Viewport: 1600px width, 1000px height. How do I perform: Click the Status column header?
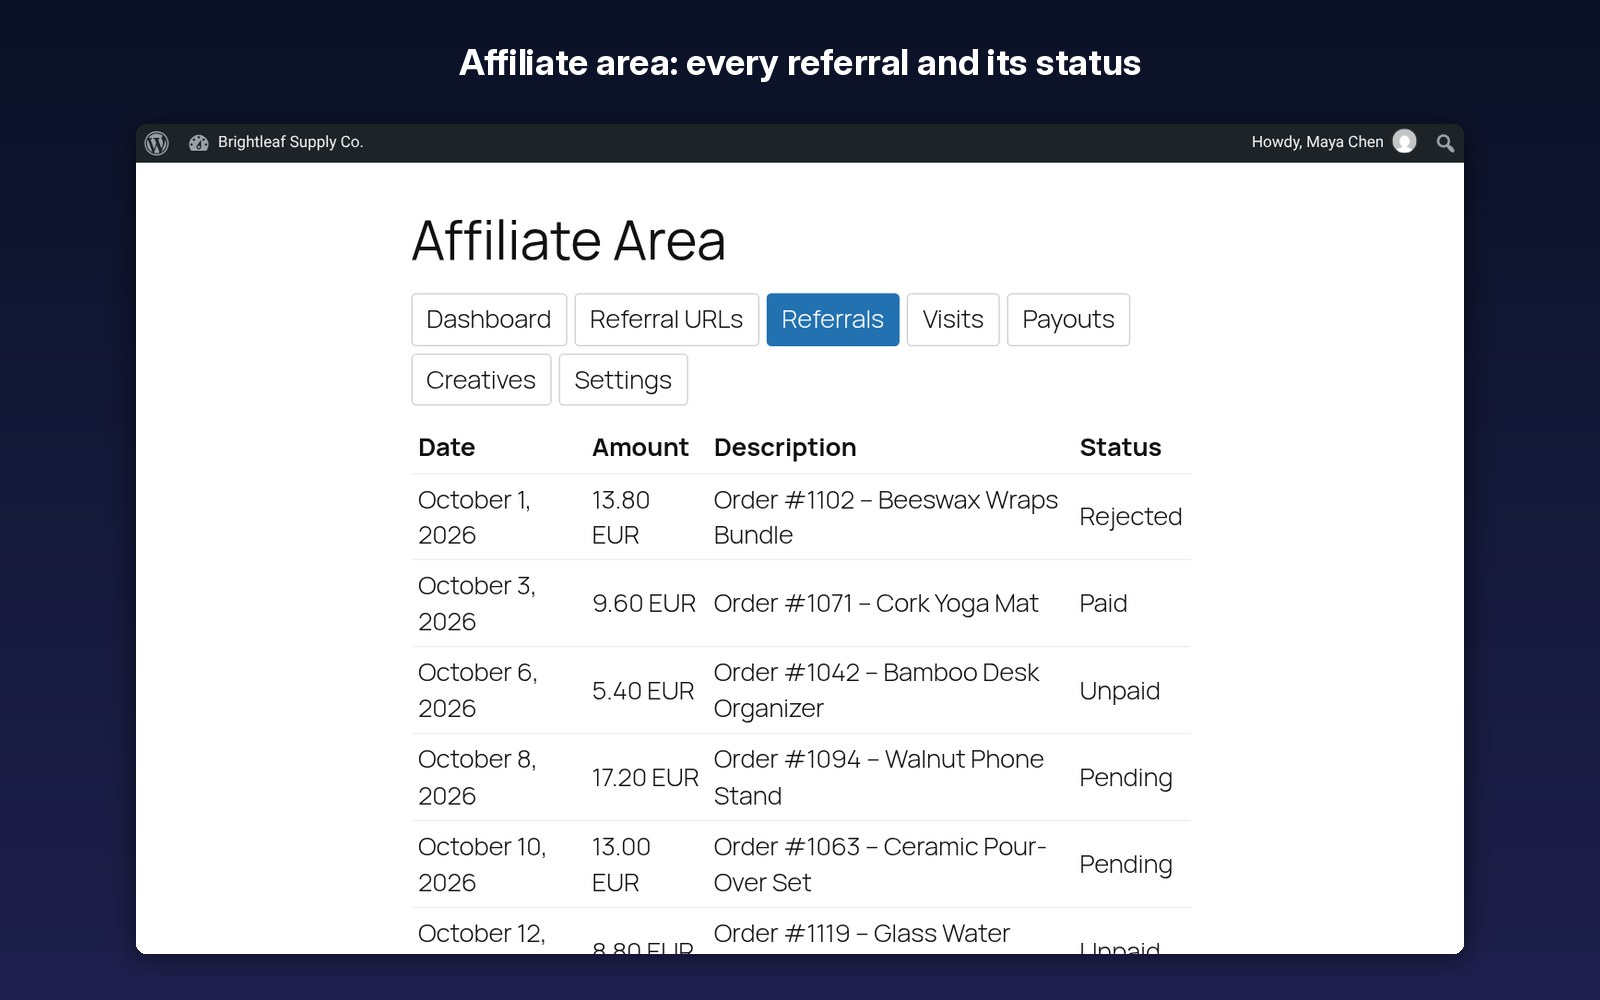point(1120,448)
